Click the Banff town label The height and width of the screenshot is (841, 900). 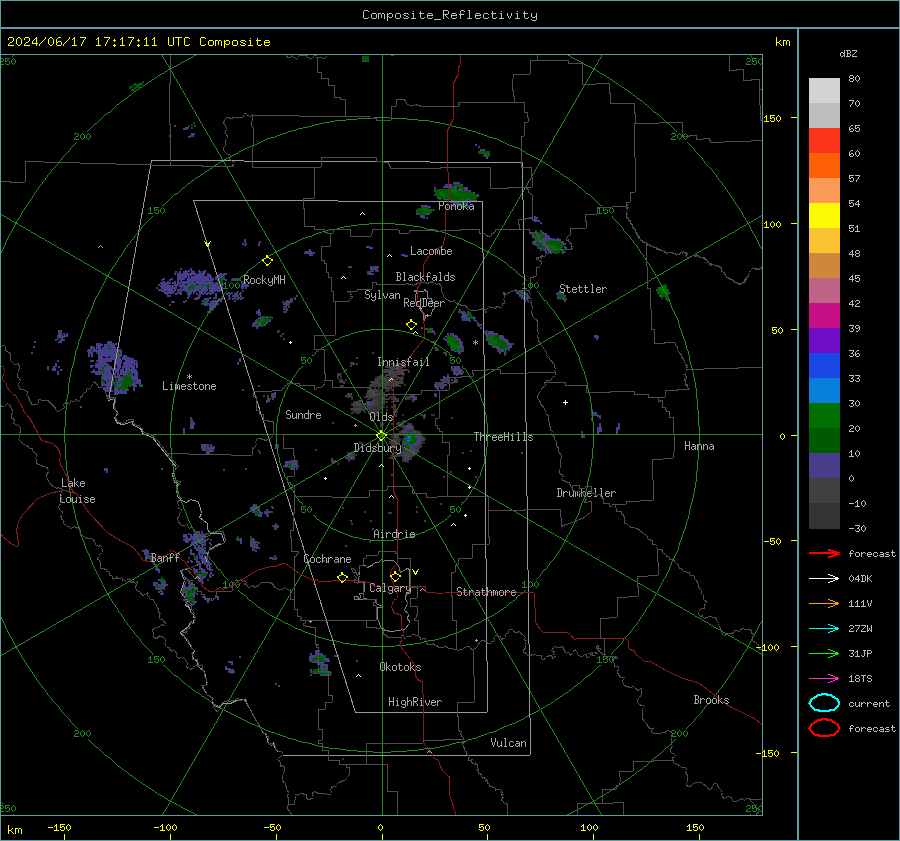pos(165,557)
